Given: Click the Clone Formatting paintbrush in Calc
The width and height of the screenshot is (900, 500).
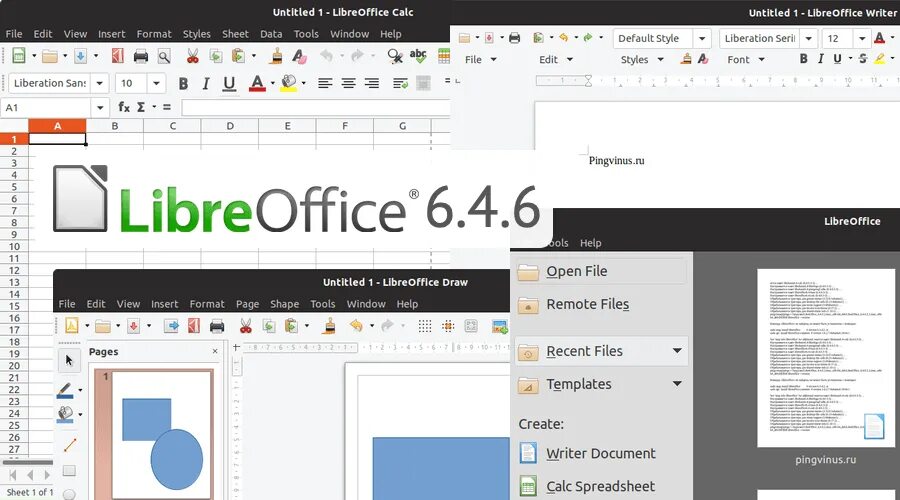Looking at the screenshot, I should tap(277, 56).
